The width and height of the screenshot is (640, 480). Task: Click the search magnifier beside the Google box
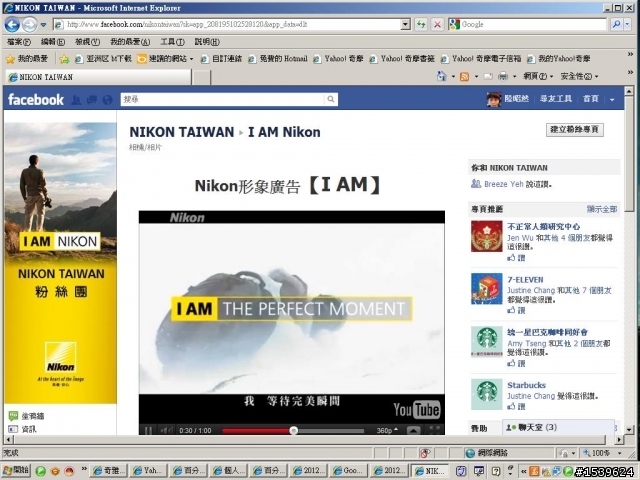pyautogui.click(x=616, y=24)
